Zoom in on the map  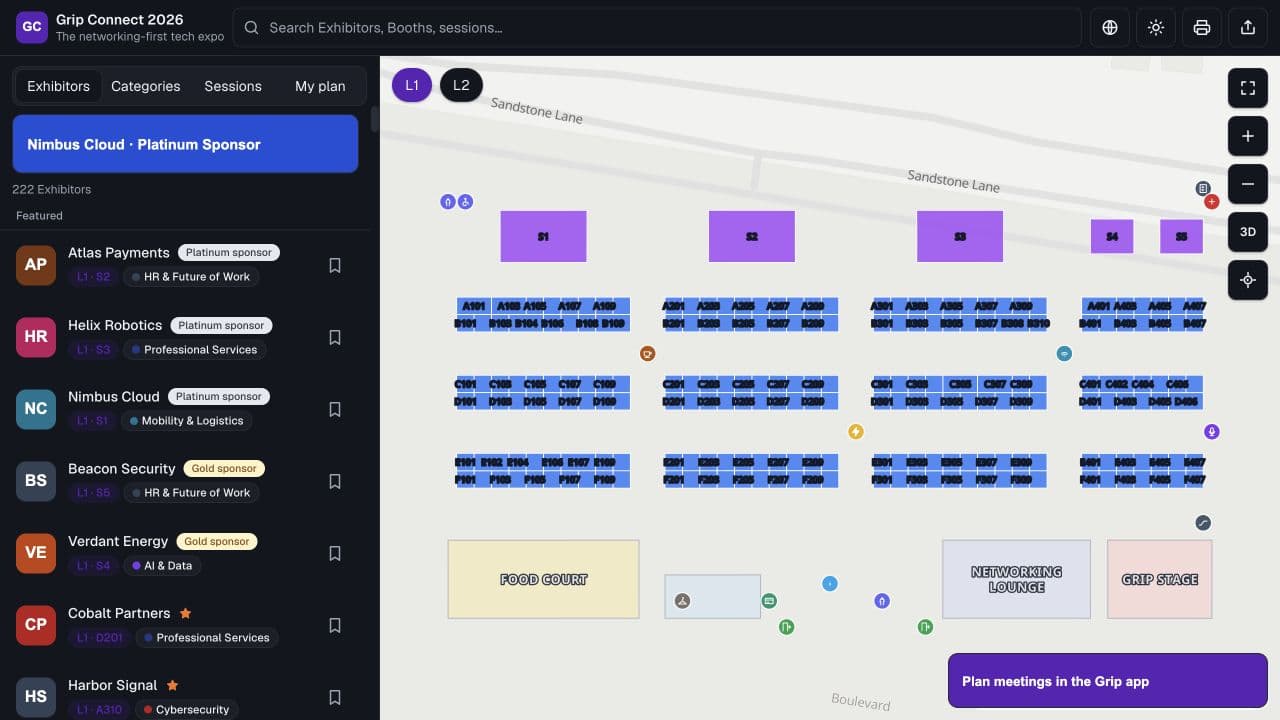point(1248,136)
